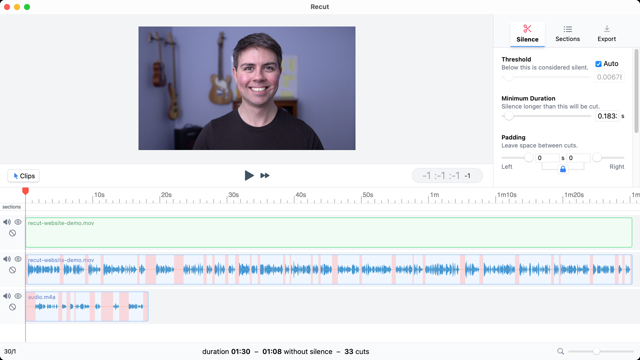Image resolution: width=640 pixels, height=360 pixels.
Task: Click the Minimum Duration slider handle
Action: 508,116
